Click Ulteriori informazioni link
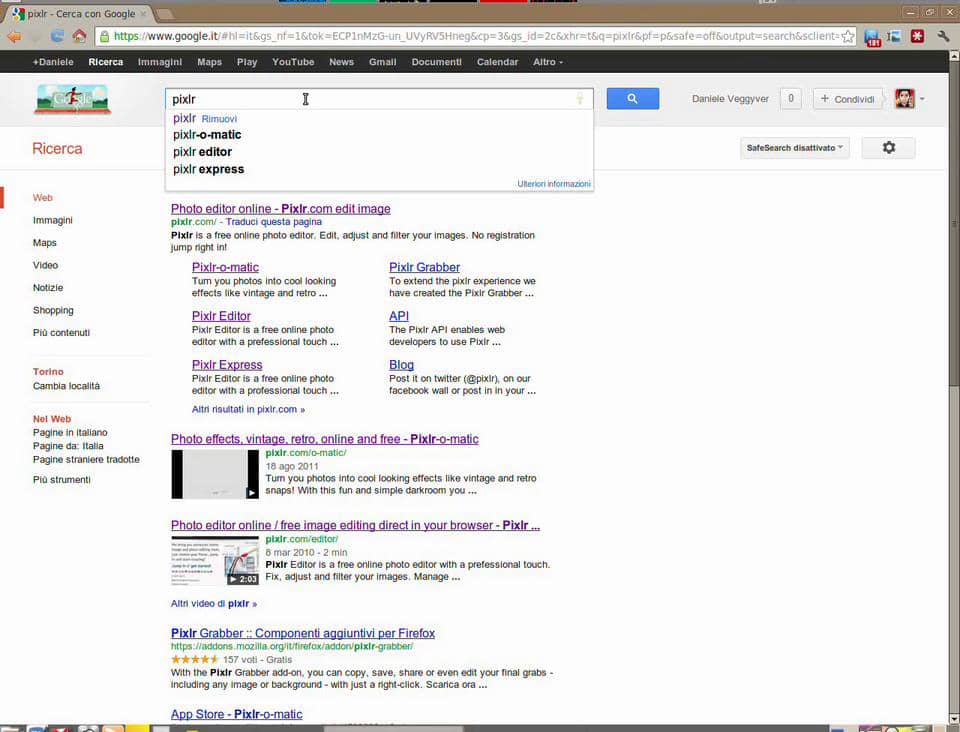This screenshot has width=960, height=732. [553, 184]
